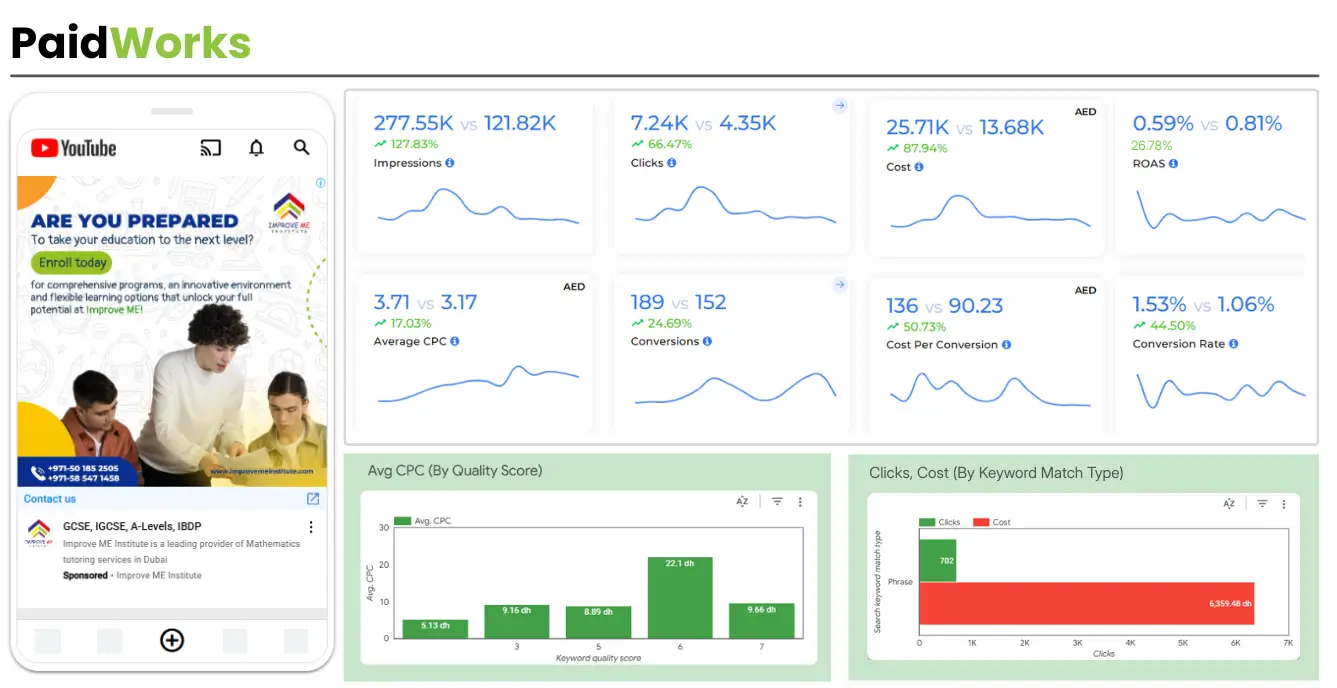The width and height of the screenshot is (1337, 688).
Task: Open the three-dot menu beside the GCSE ad listing
Action: pos(311,526)
